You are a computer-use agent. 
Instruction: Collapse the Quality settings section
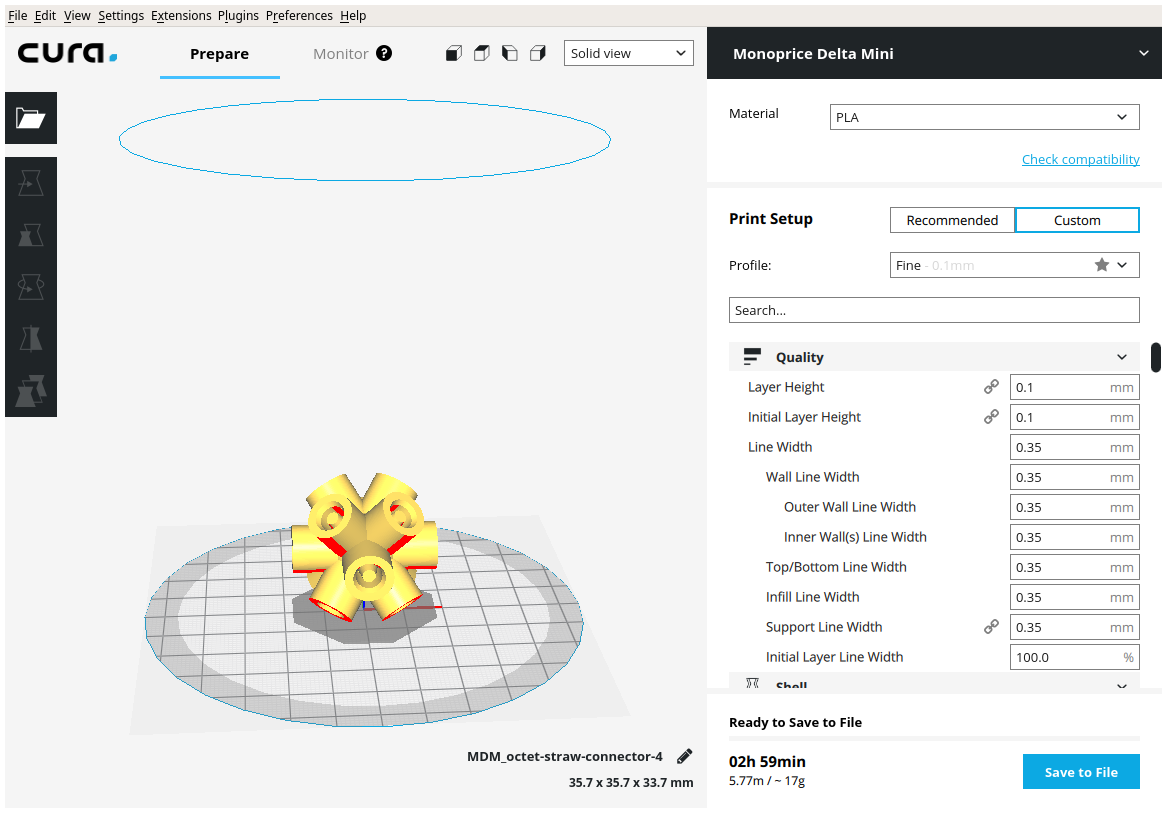[1122, 357]
